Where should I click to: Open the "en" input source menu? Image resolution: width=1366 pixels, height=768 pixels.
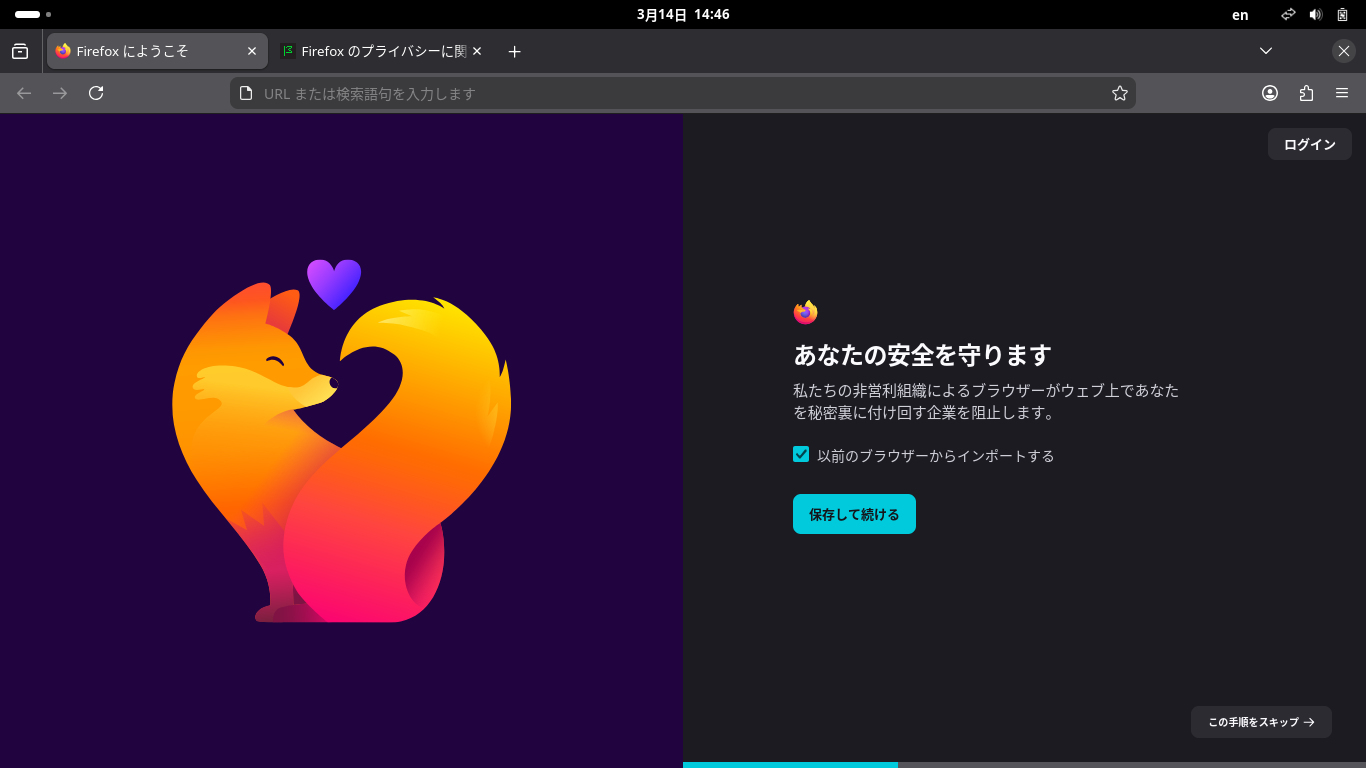point(1240,15)
